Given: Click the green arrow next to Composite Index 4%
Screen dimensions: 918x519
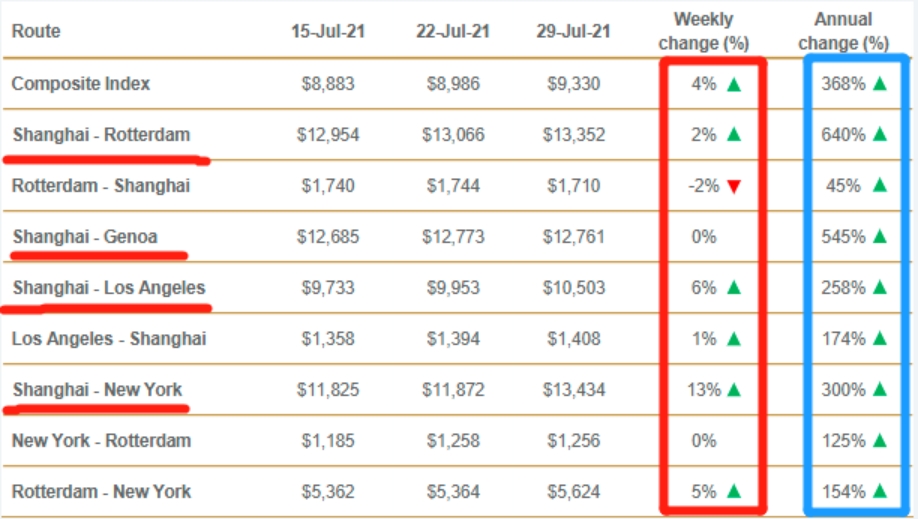Looking at the screenshot, I should click(735, 84).
